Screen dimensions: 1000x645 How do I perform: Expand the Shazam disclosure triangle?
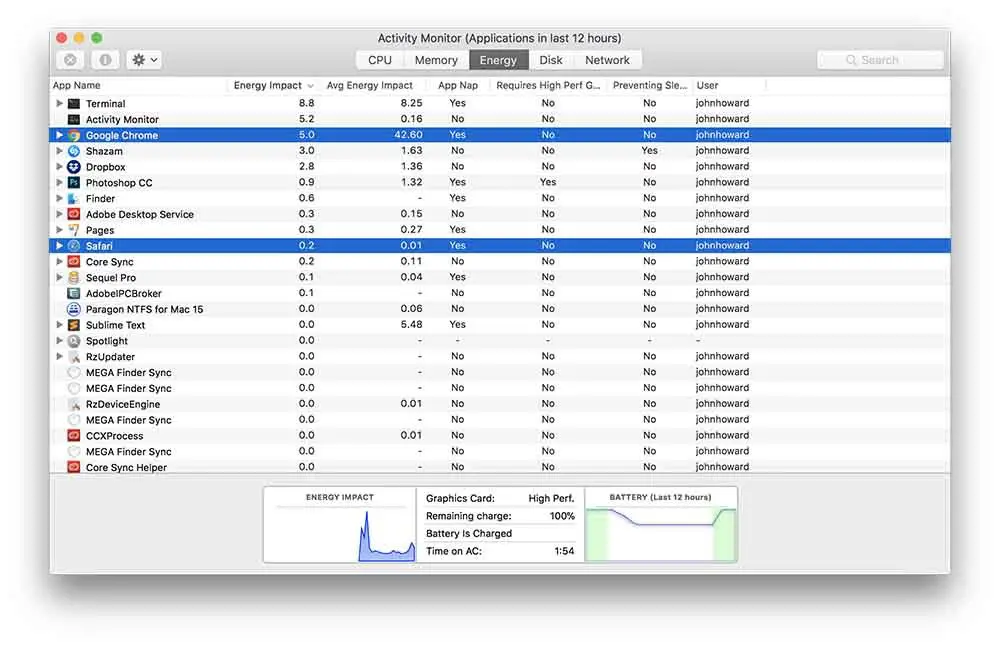59,151
